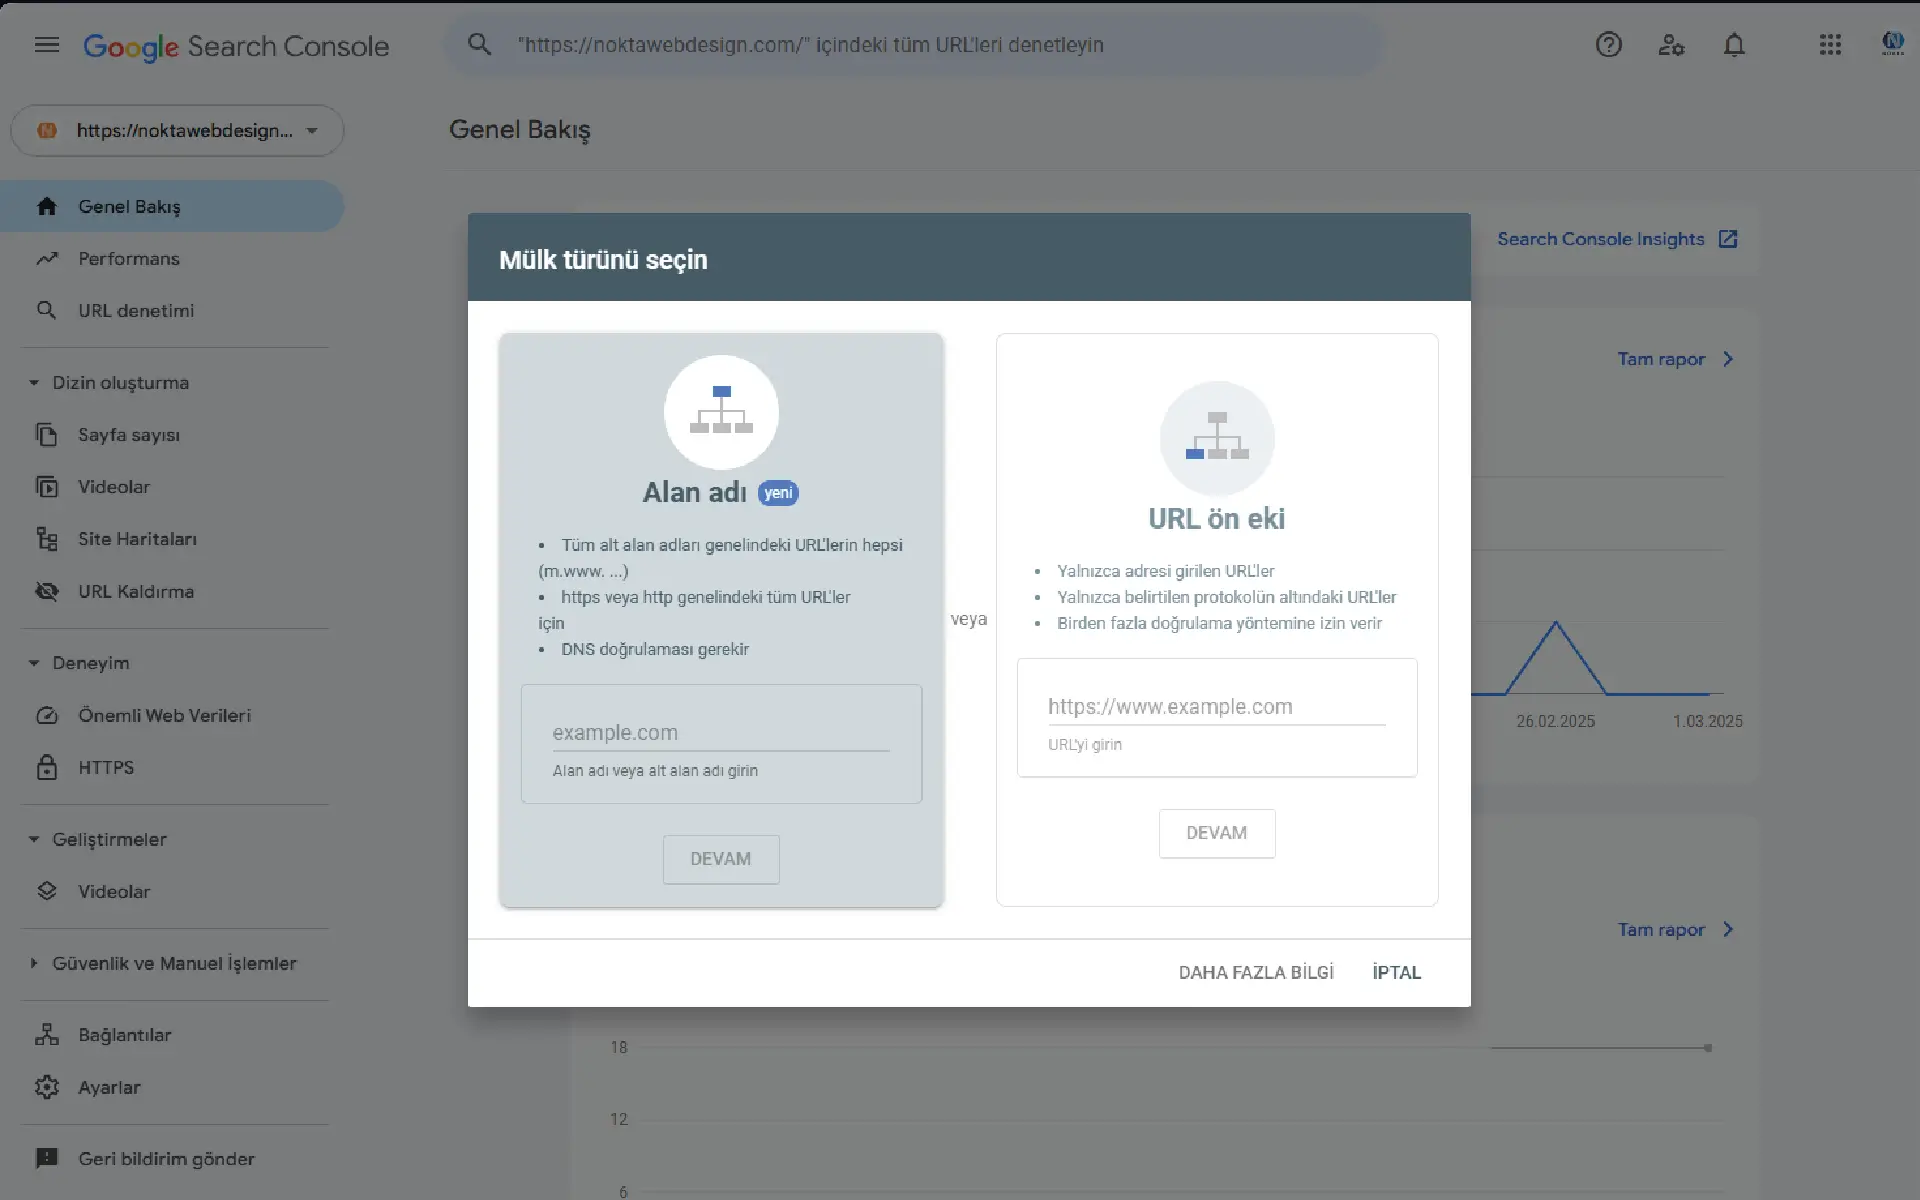Image resolution: width=1920 pixels, height=1200 pixels.
Task: Click the Ayarlar gear icon
Action: [x=47, y=1087]
